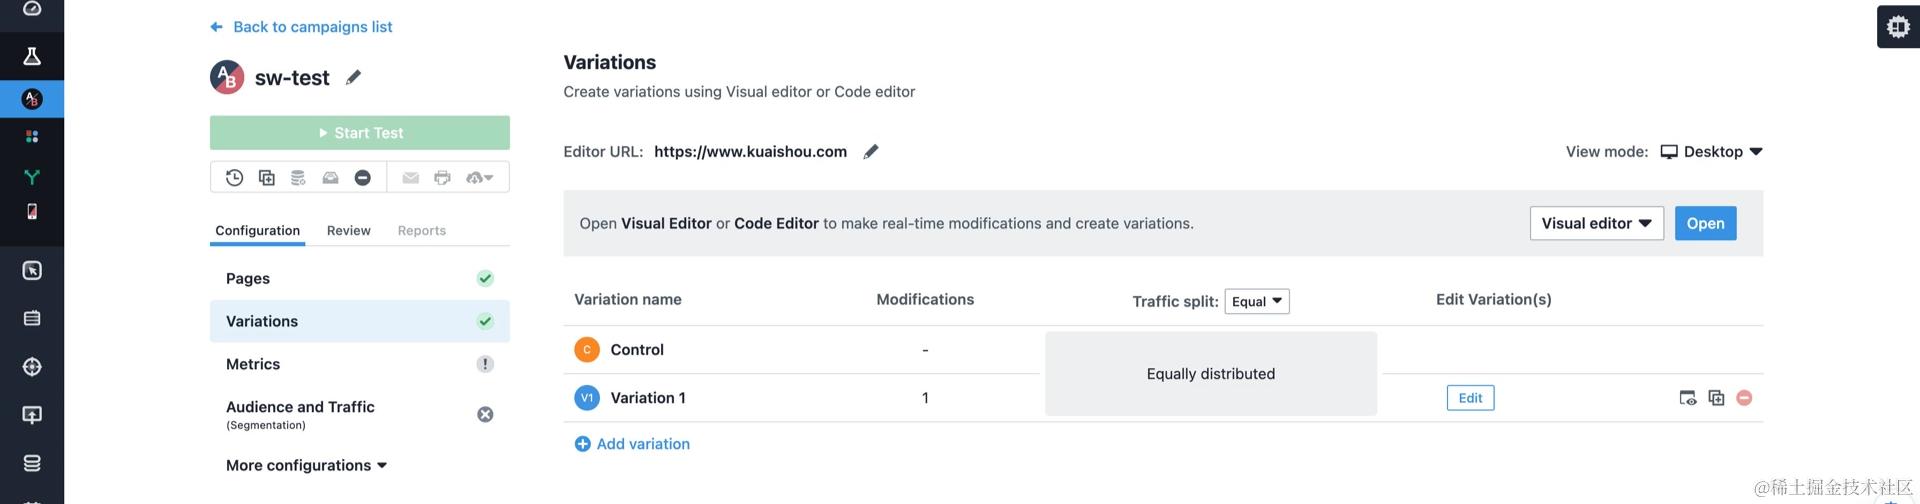Preview Variation 1 with the eye icon

pos(1688,398)
